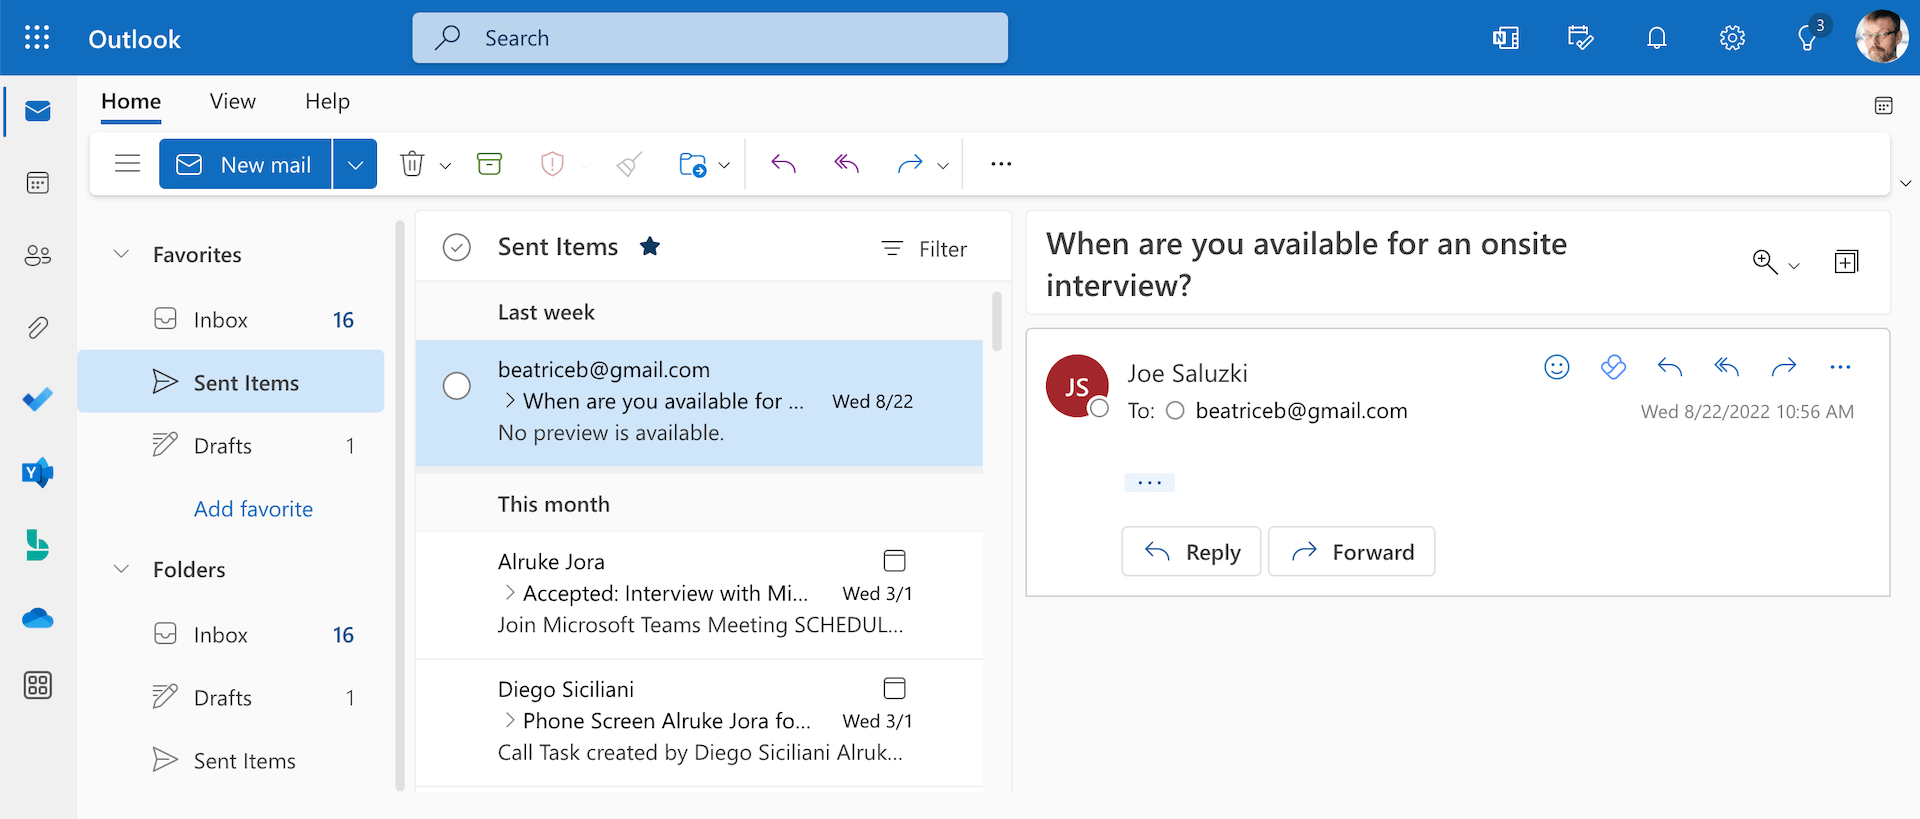Toggle the Select all messages circle
Image resolution: width=1920 pixels, height=819 pixels.
point(457,247)
